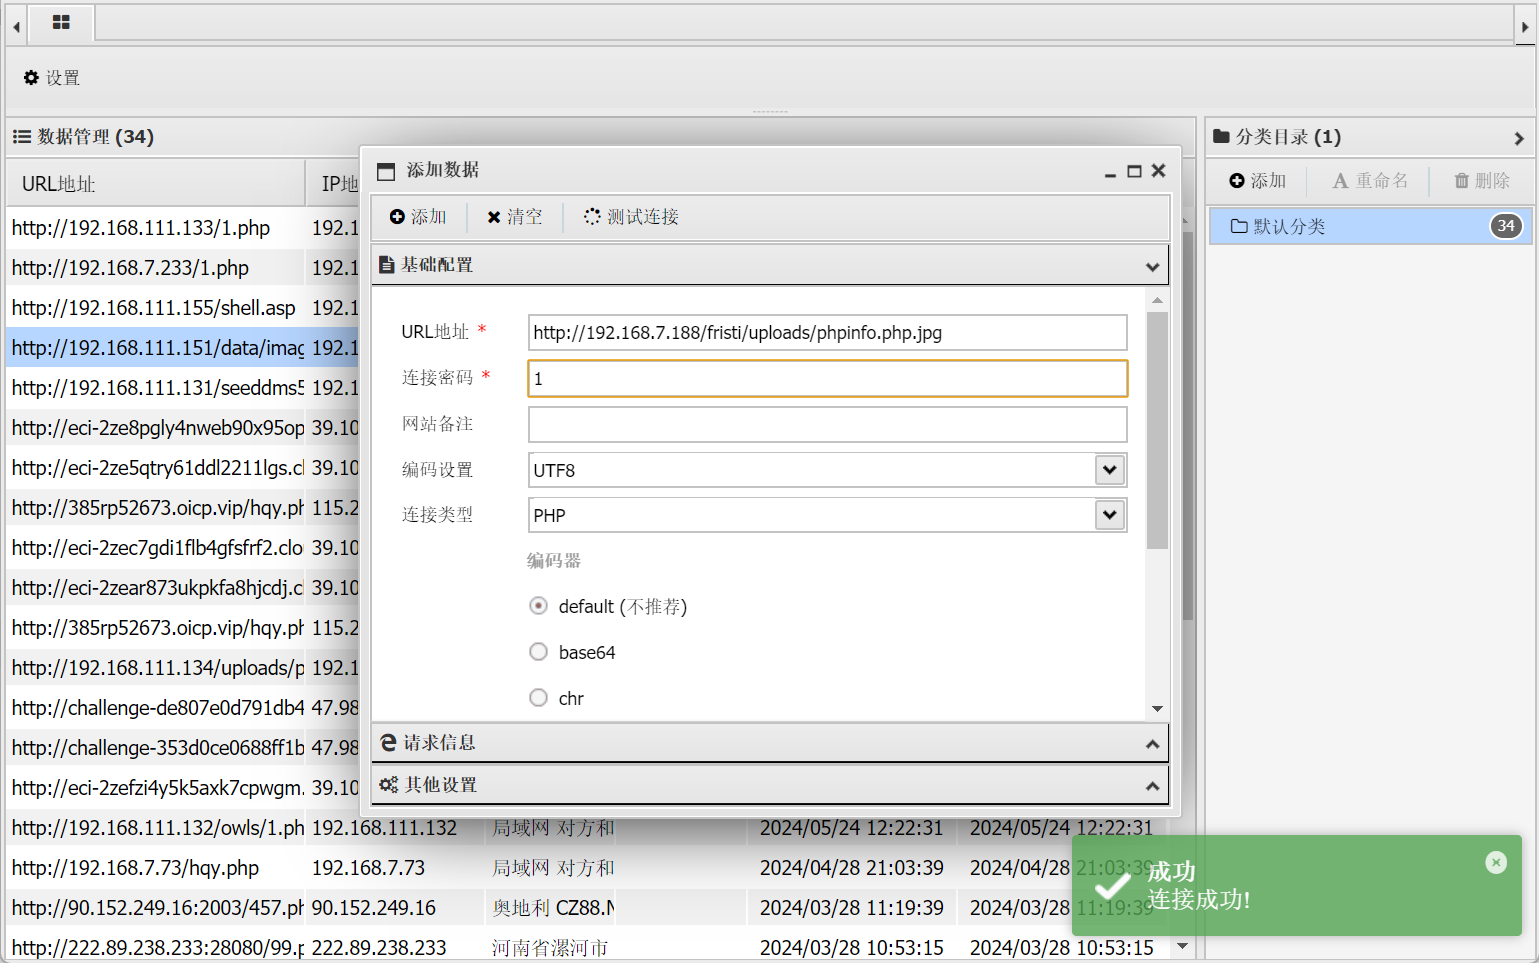This screenshot has height=963, width=1539.
Task: Select row http://eci-2ze5qtry61ddl2211lgs
Action: pos(156,468)
